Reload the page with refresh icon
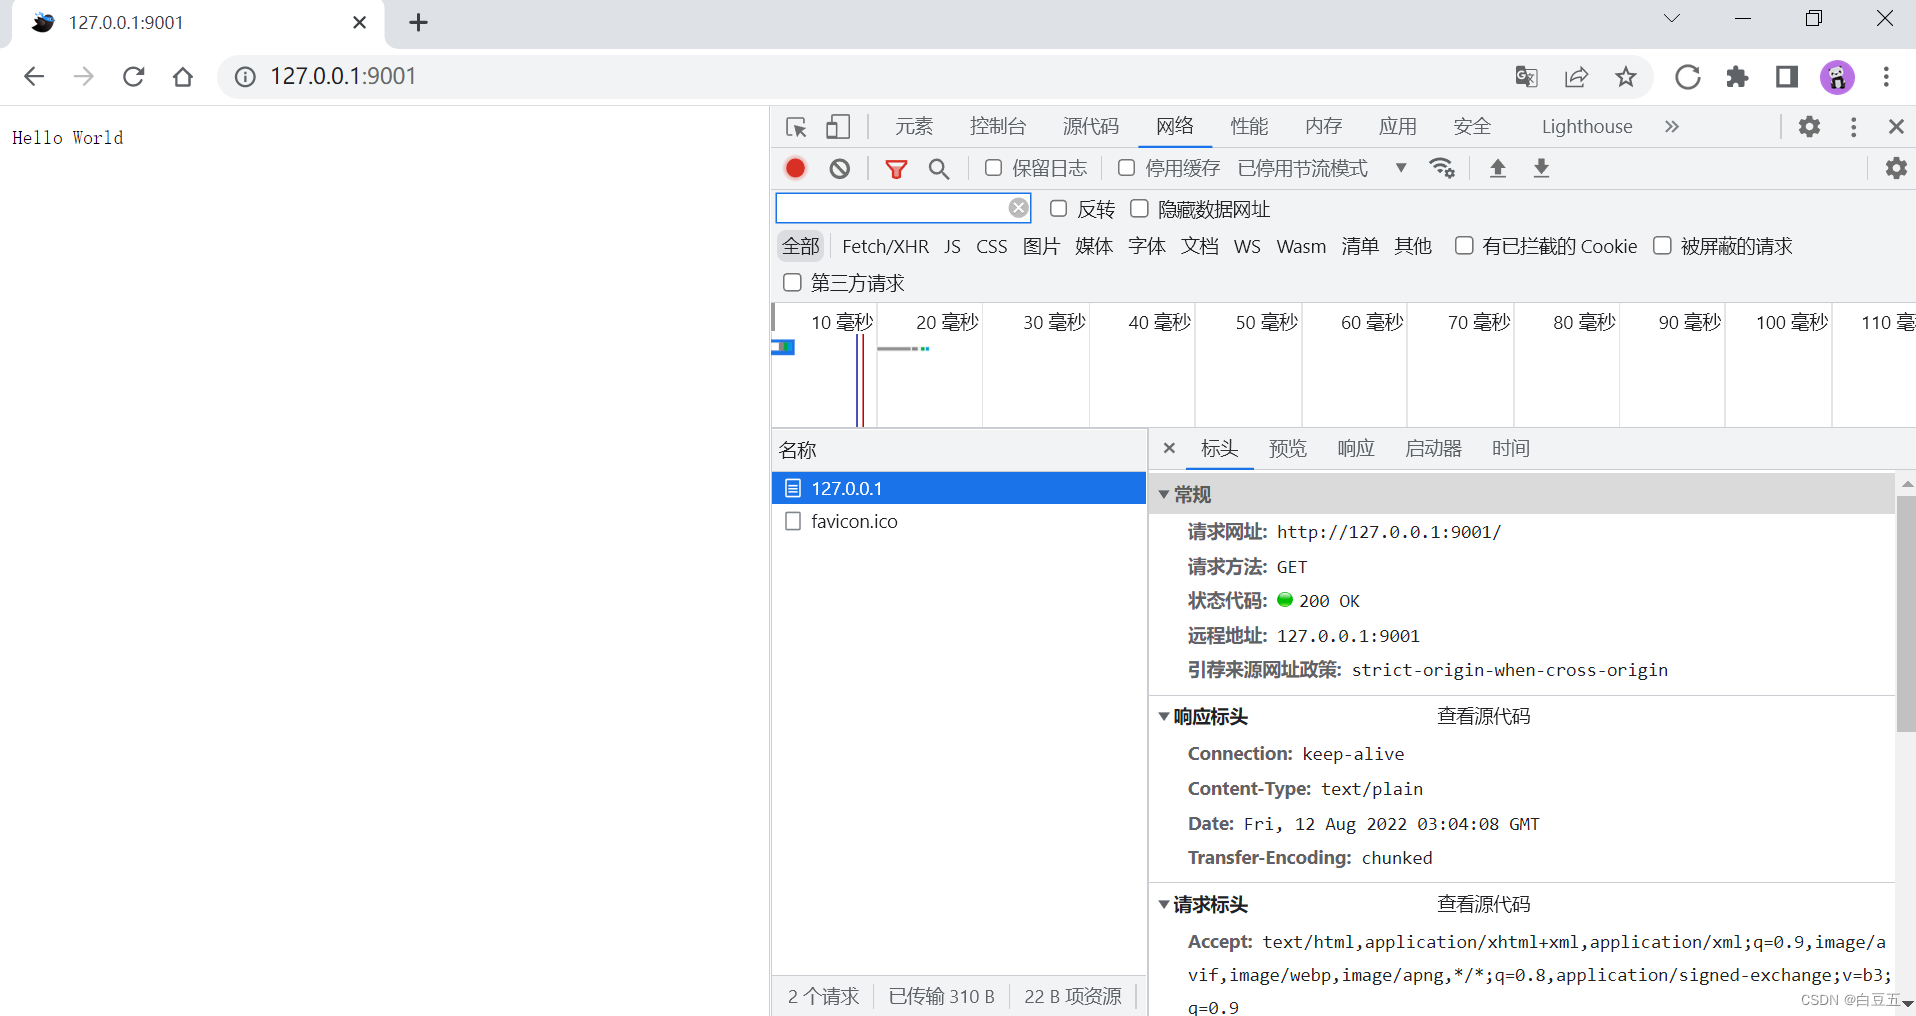The height and width of the screenshot is (1016, 1916). coord(133,77)
